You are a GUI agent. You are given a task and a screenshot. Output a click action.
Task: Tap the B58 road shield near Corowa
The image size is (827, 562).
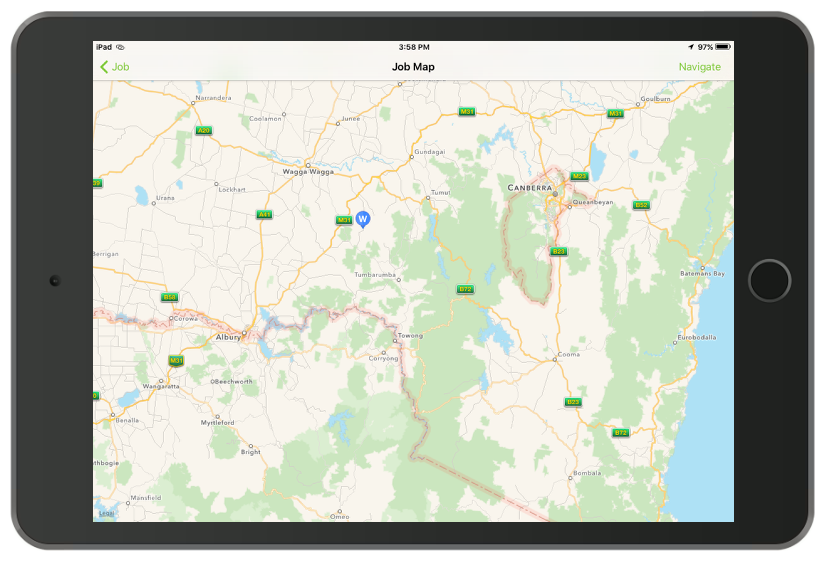tap(169, 297)
